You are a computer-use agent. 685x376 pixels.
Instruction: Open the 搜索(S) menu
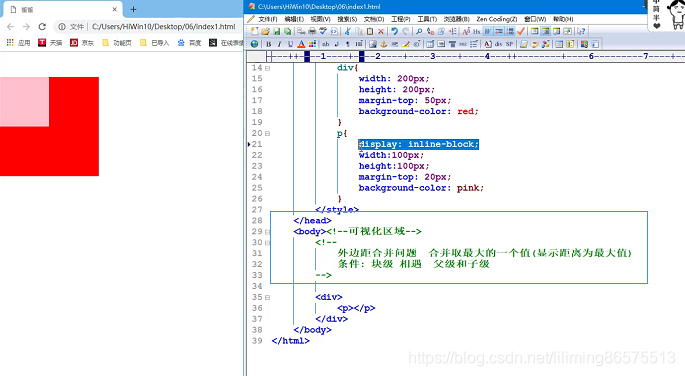(x=347, y=19)
